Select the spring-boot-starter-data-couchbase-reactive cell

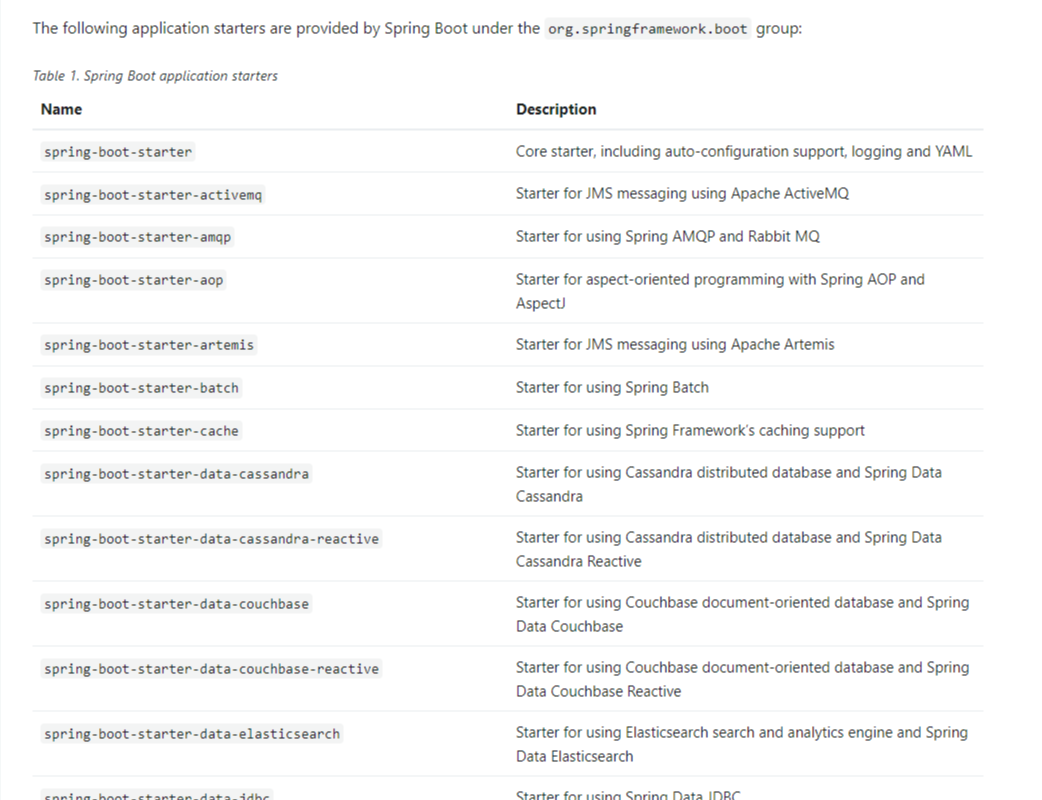pos(211,669)
